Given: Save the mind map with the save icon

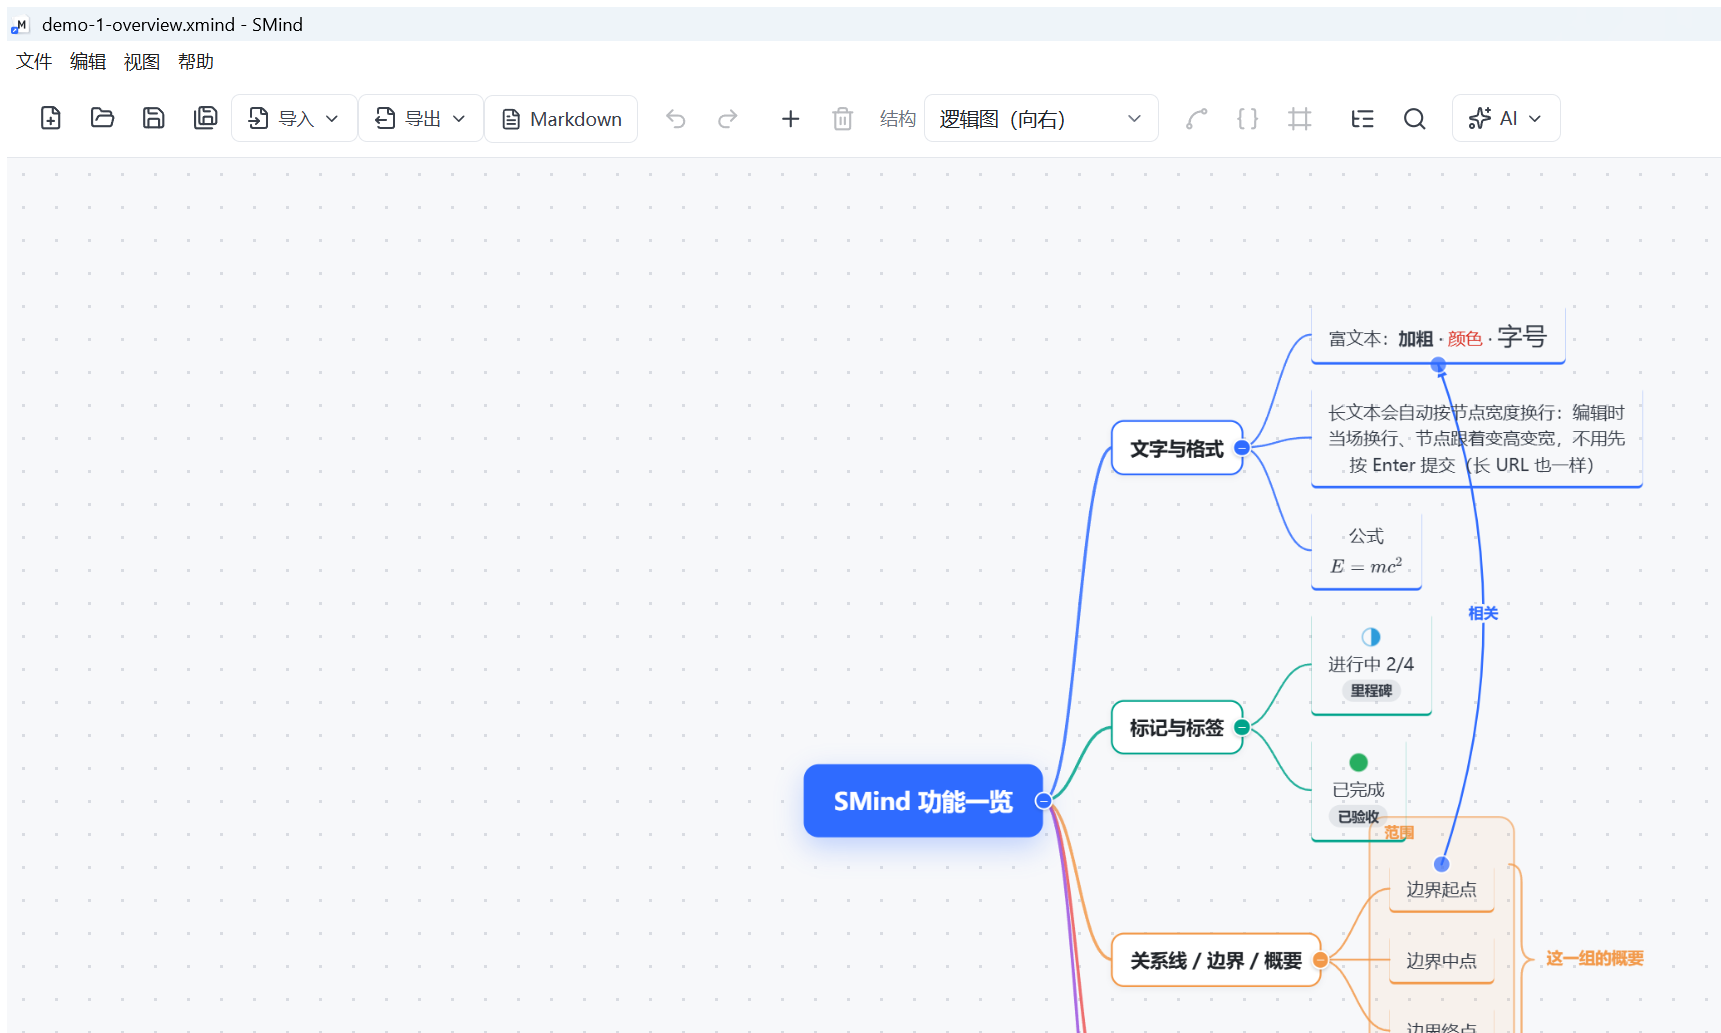Looking at the screenshot, I should click(153, 118).
